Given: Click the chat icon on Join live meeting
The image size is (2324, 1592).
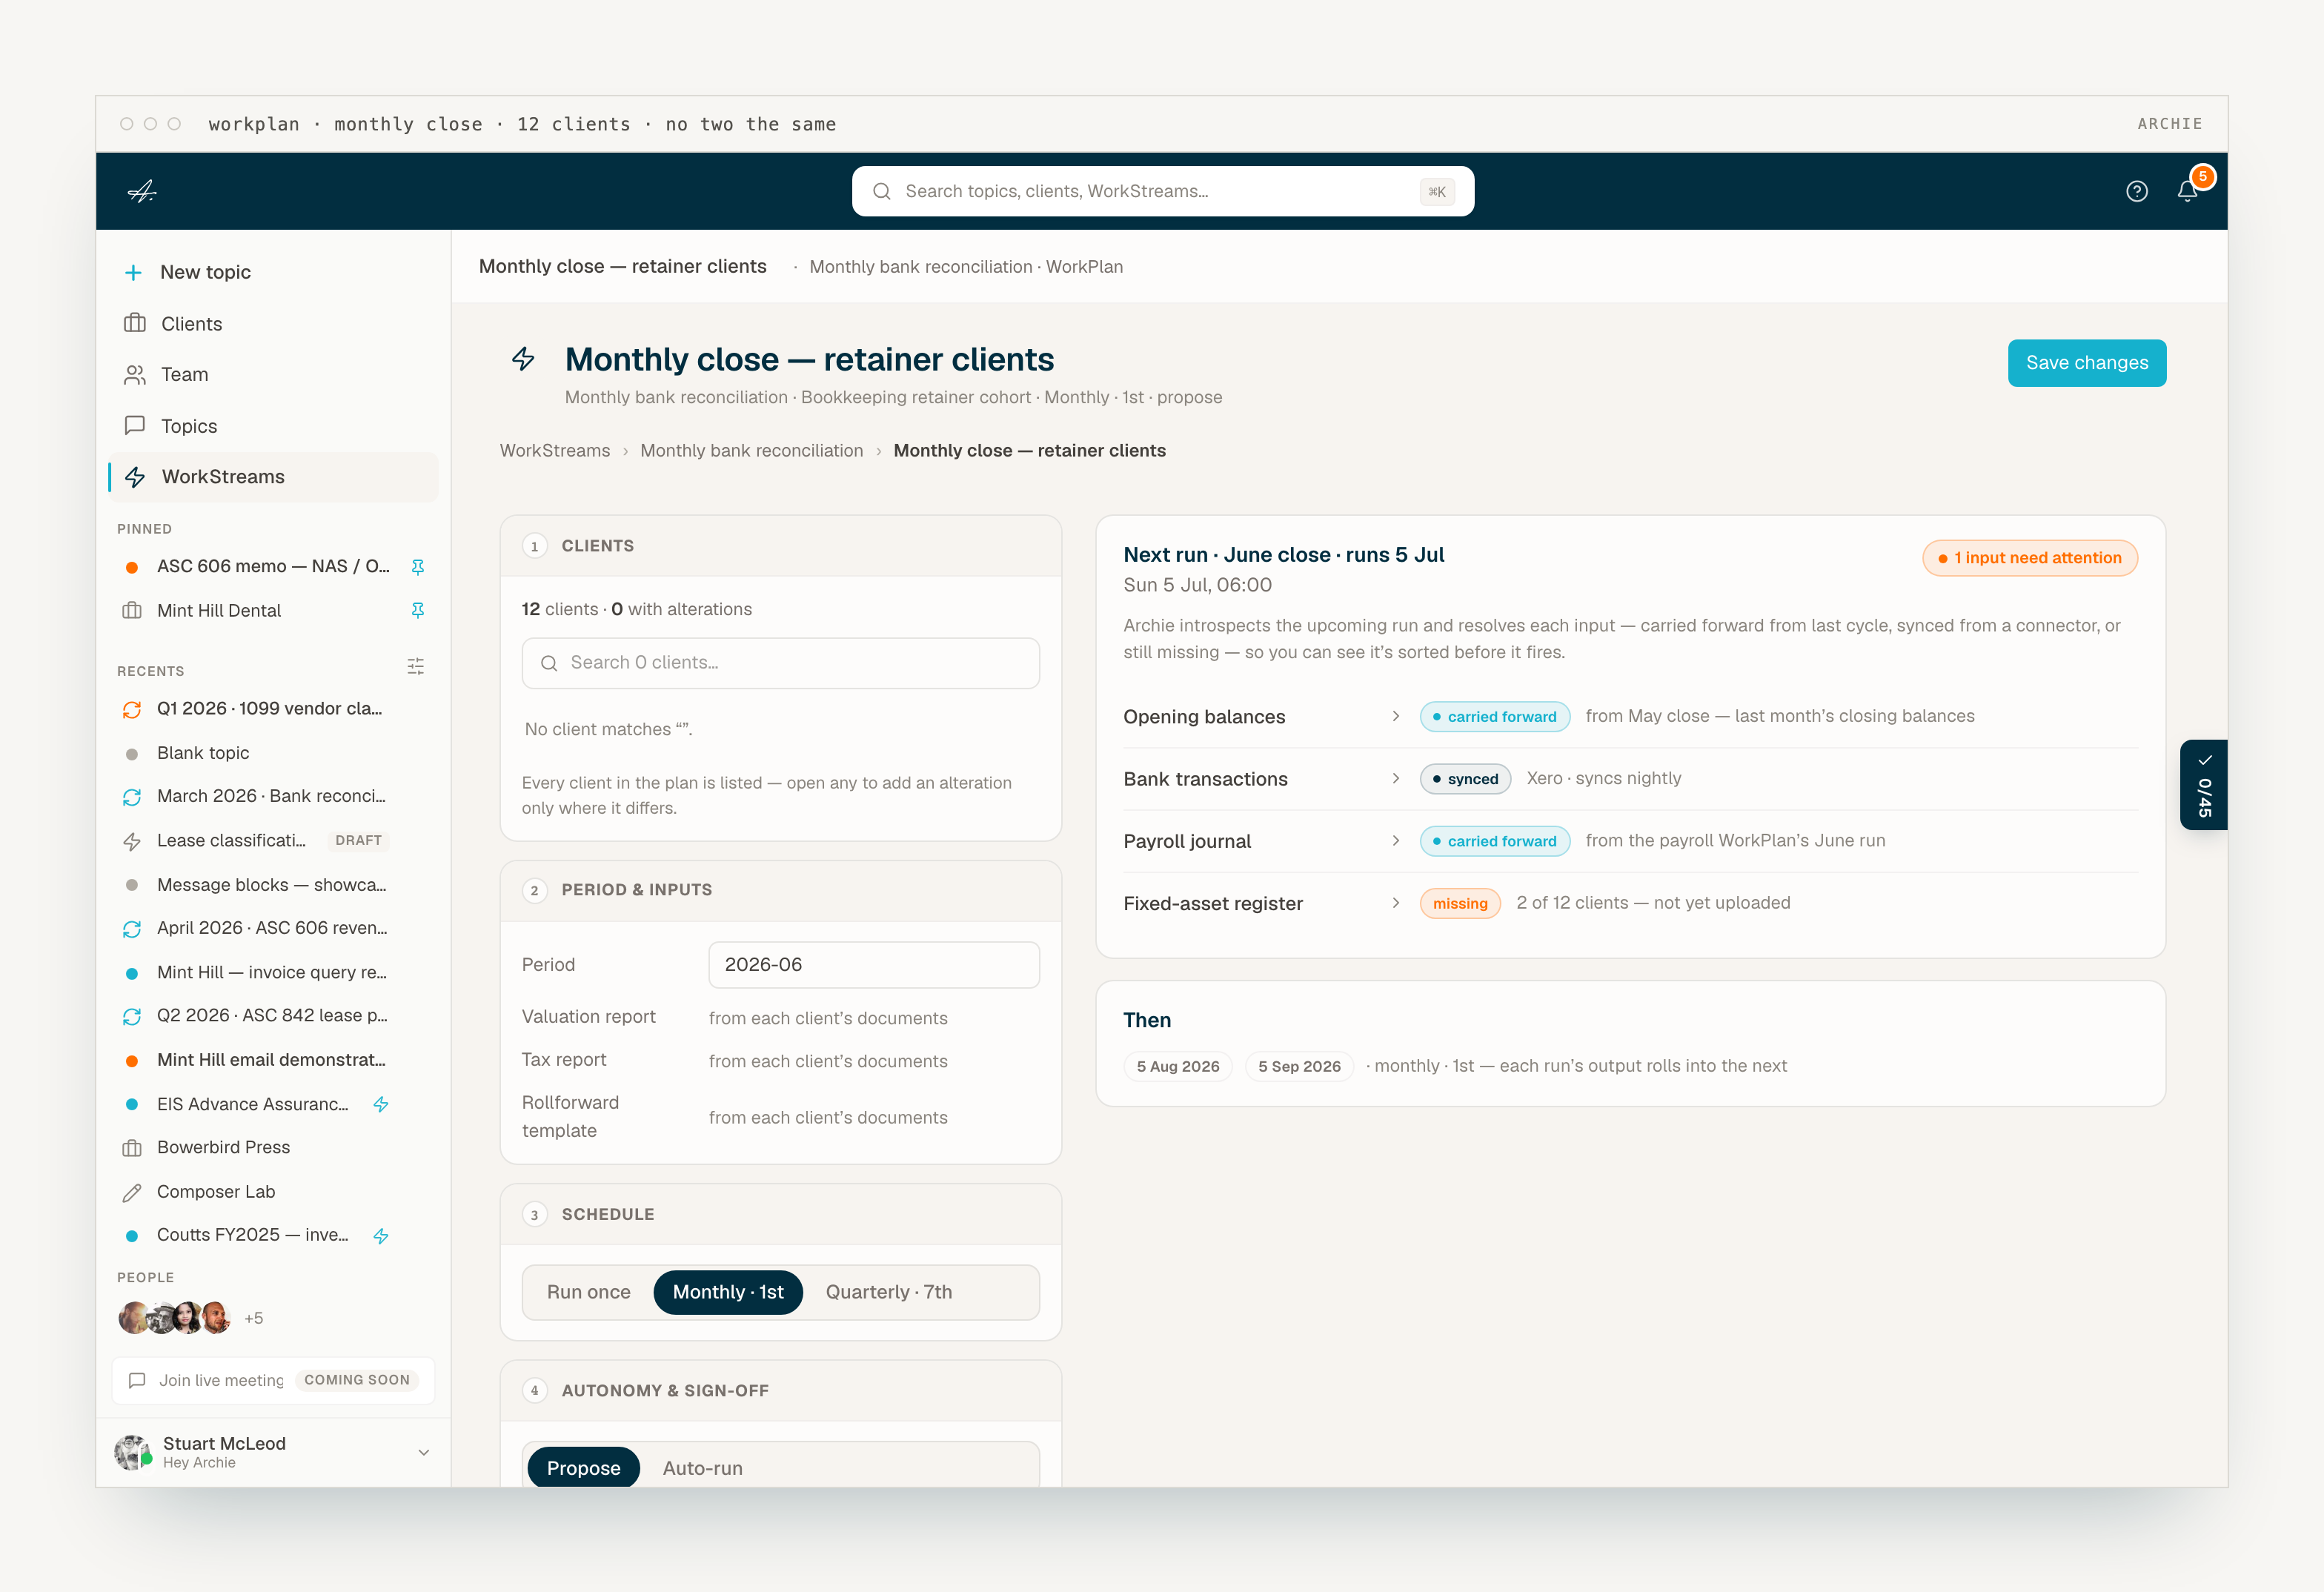Looking at the screenshot, I should point(138,1380).
